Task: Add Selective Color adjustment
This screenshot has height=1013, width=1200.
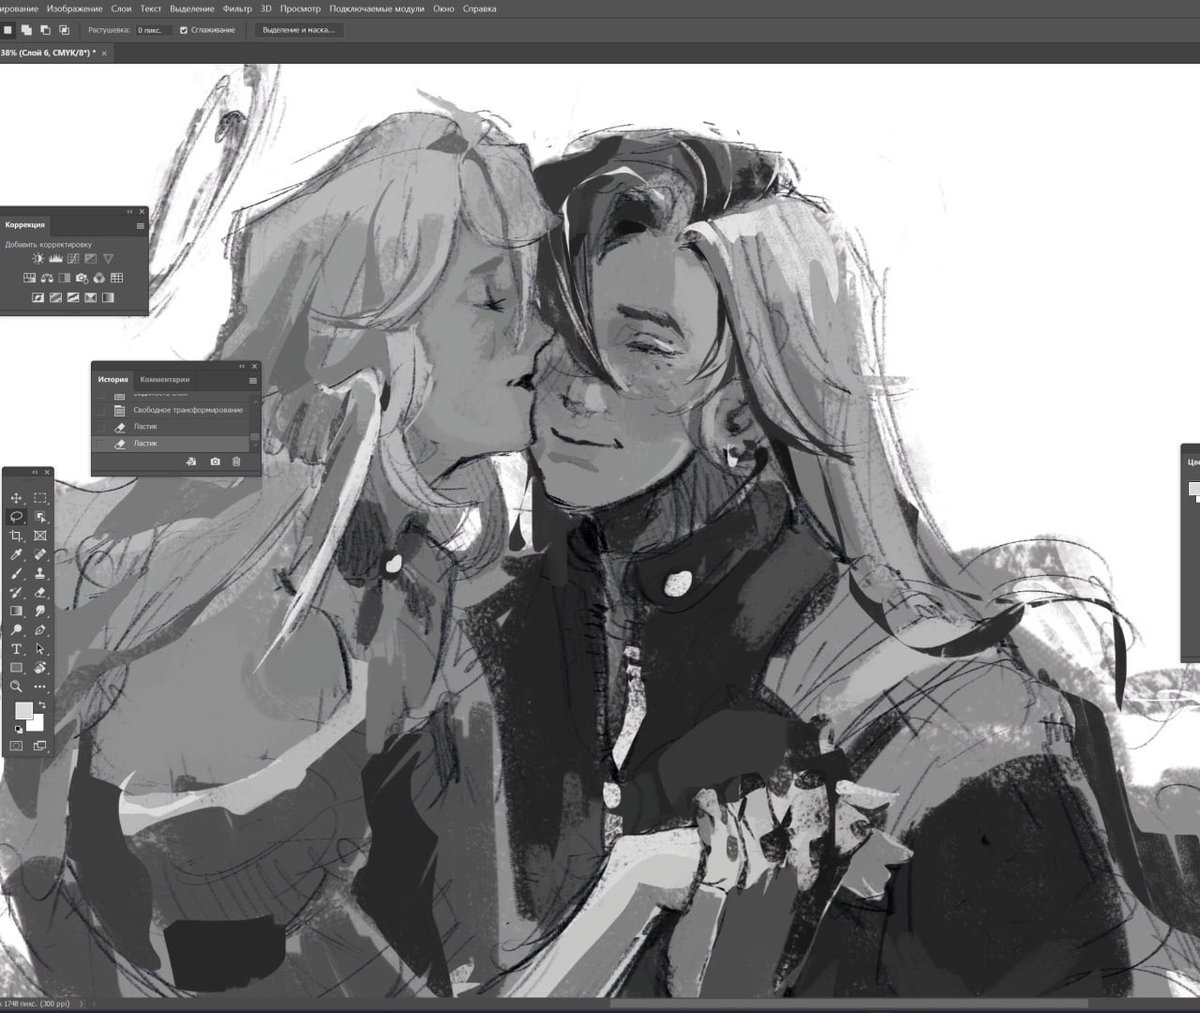Action: [91, 297]
